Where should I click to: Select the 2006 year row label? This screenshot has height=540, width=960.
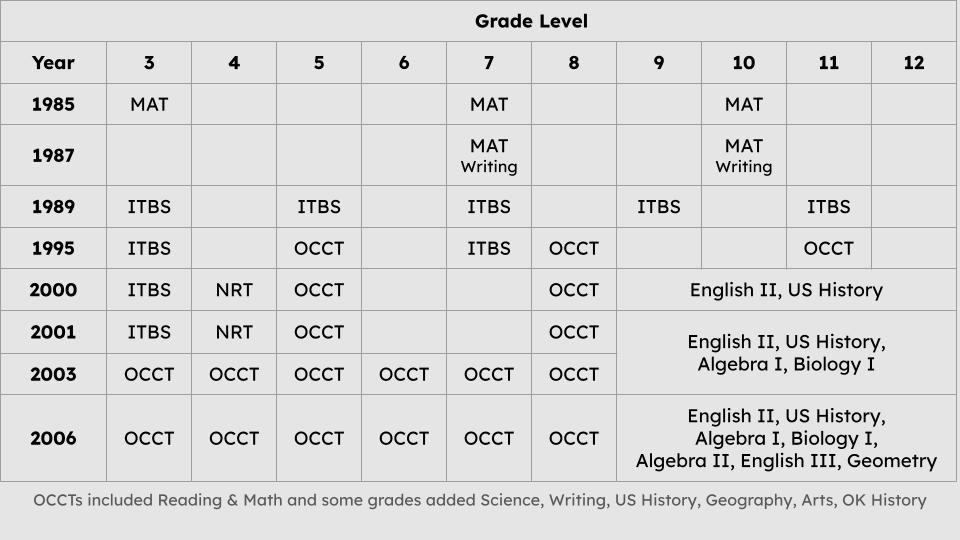[x=53, y=438]
